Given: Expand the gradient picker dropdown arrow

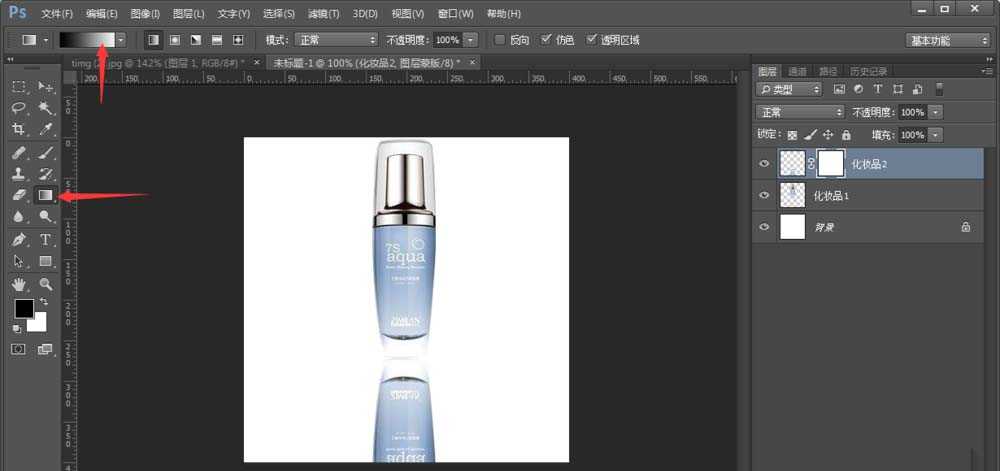Looking at the screenshot, I should click(121, 40).
